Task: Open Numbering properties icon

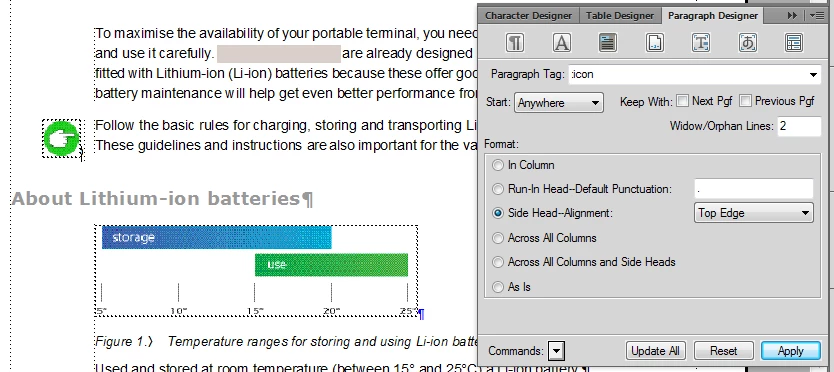Action: pos(654,43)
